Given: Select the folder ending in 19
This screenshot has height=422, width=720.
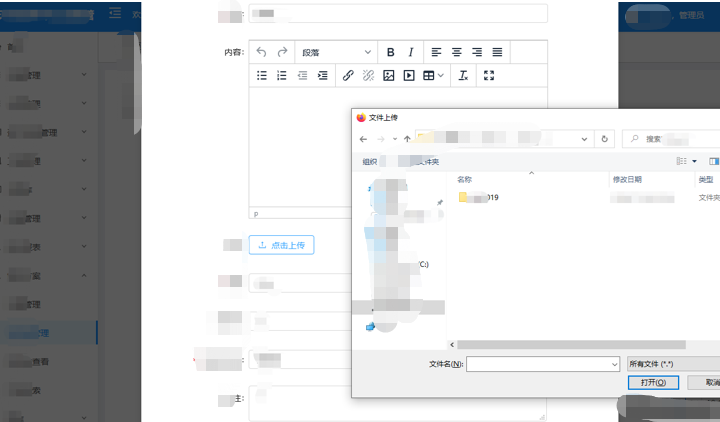Looking at the screenshot, I should (x=479, y=197).
